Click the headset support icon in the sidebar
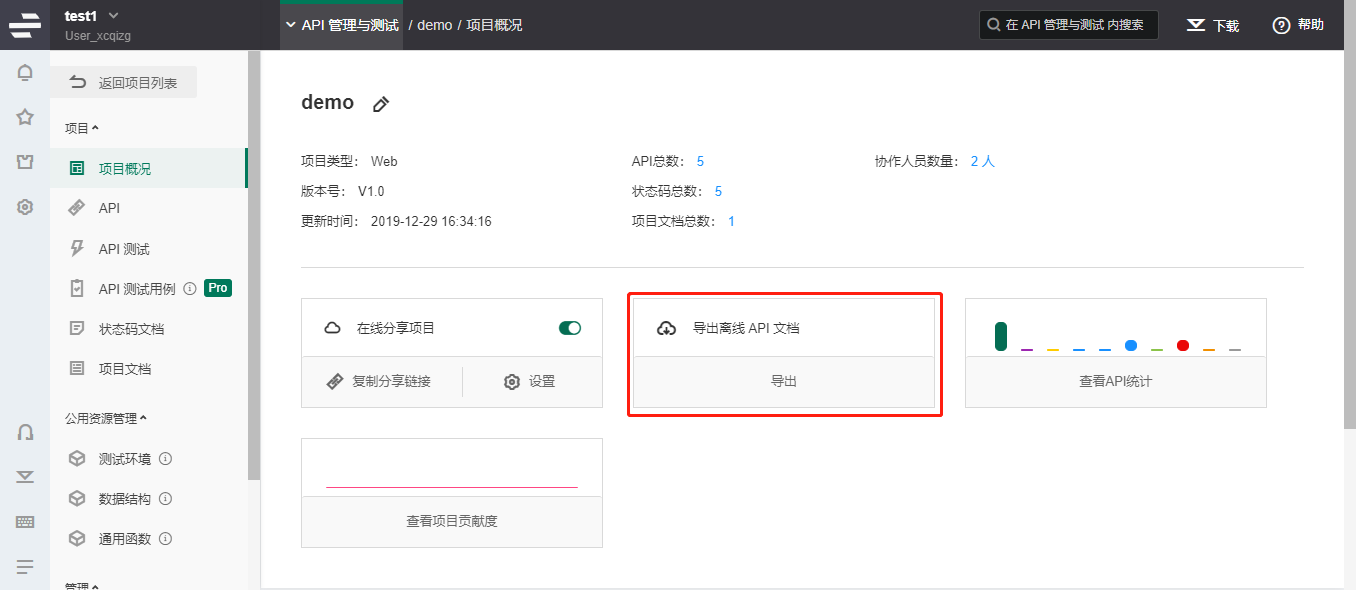Screen dimensions: 1356x590 24,432
